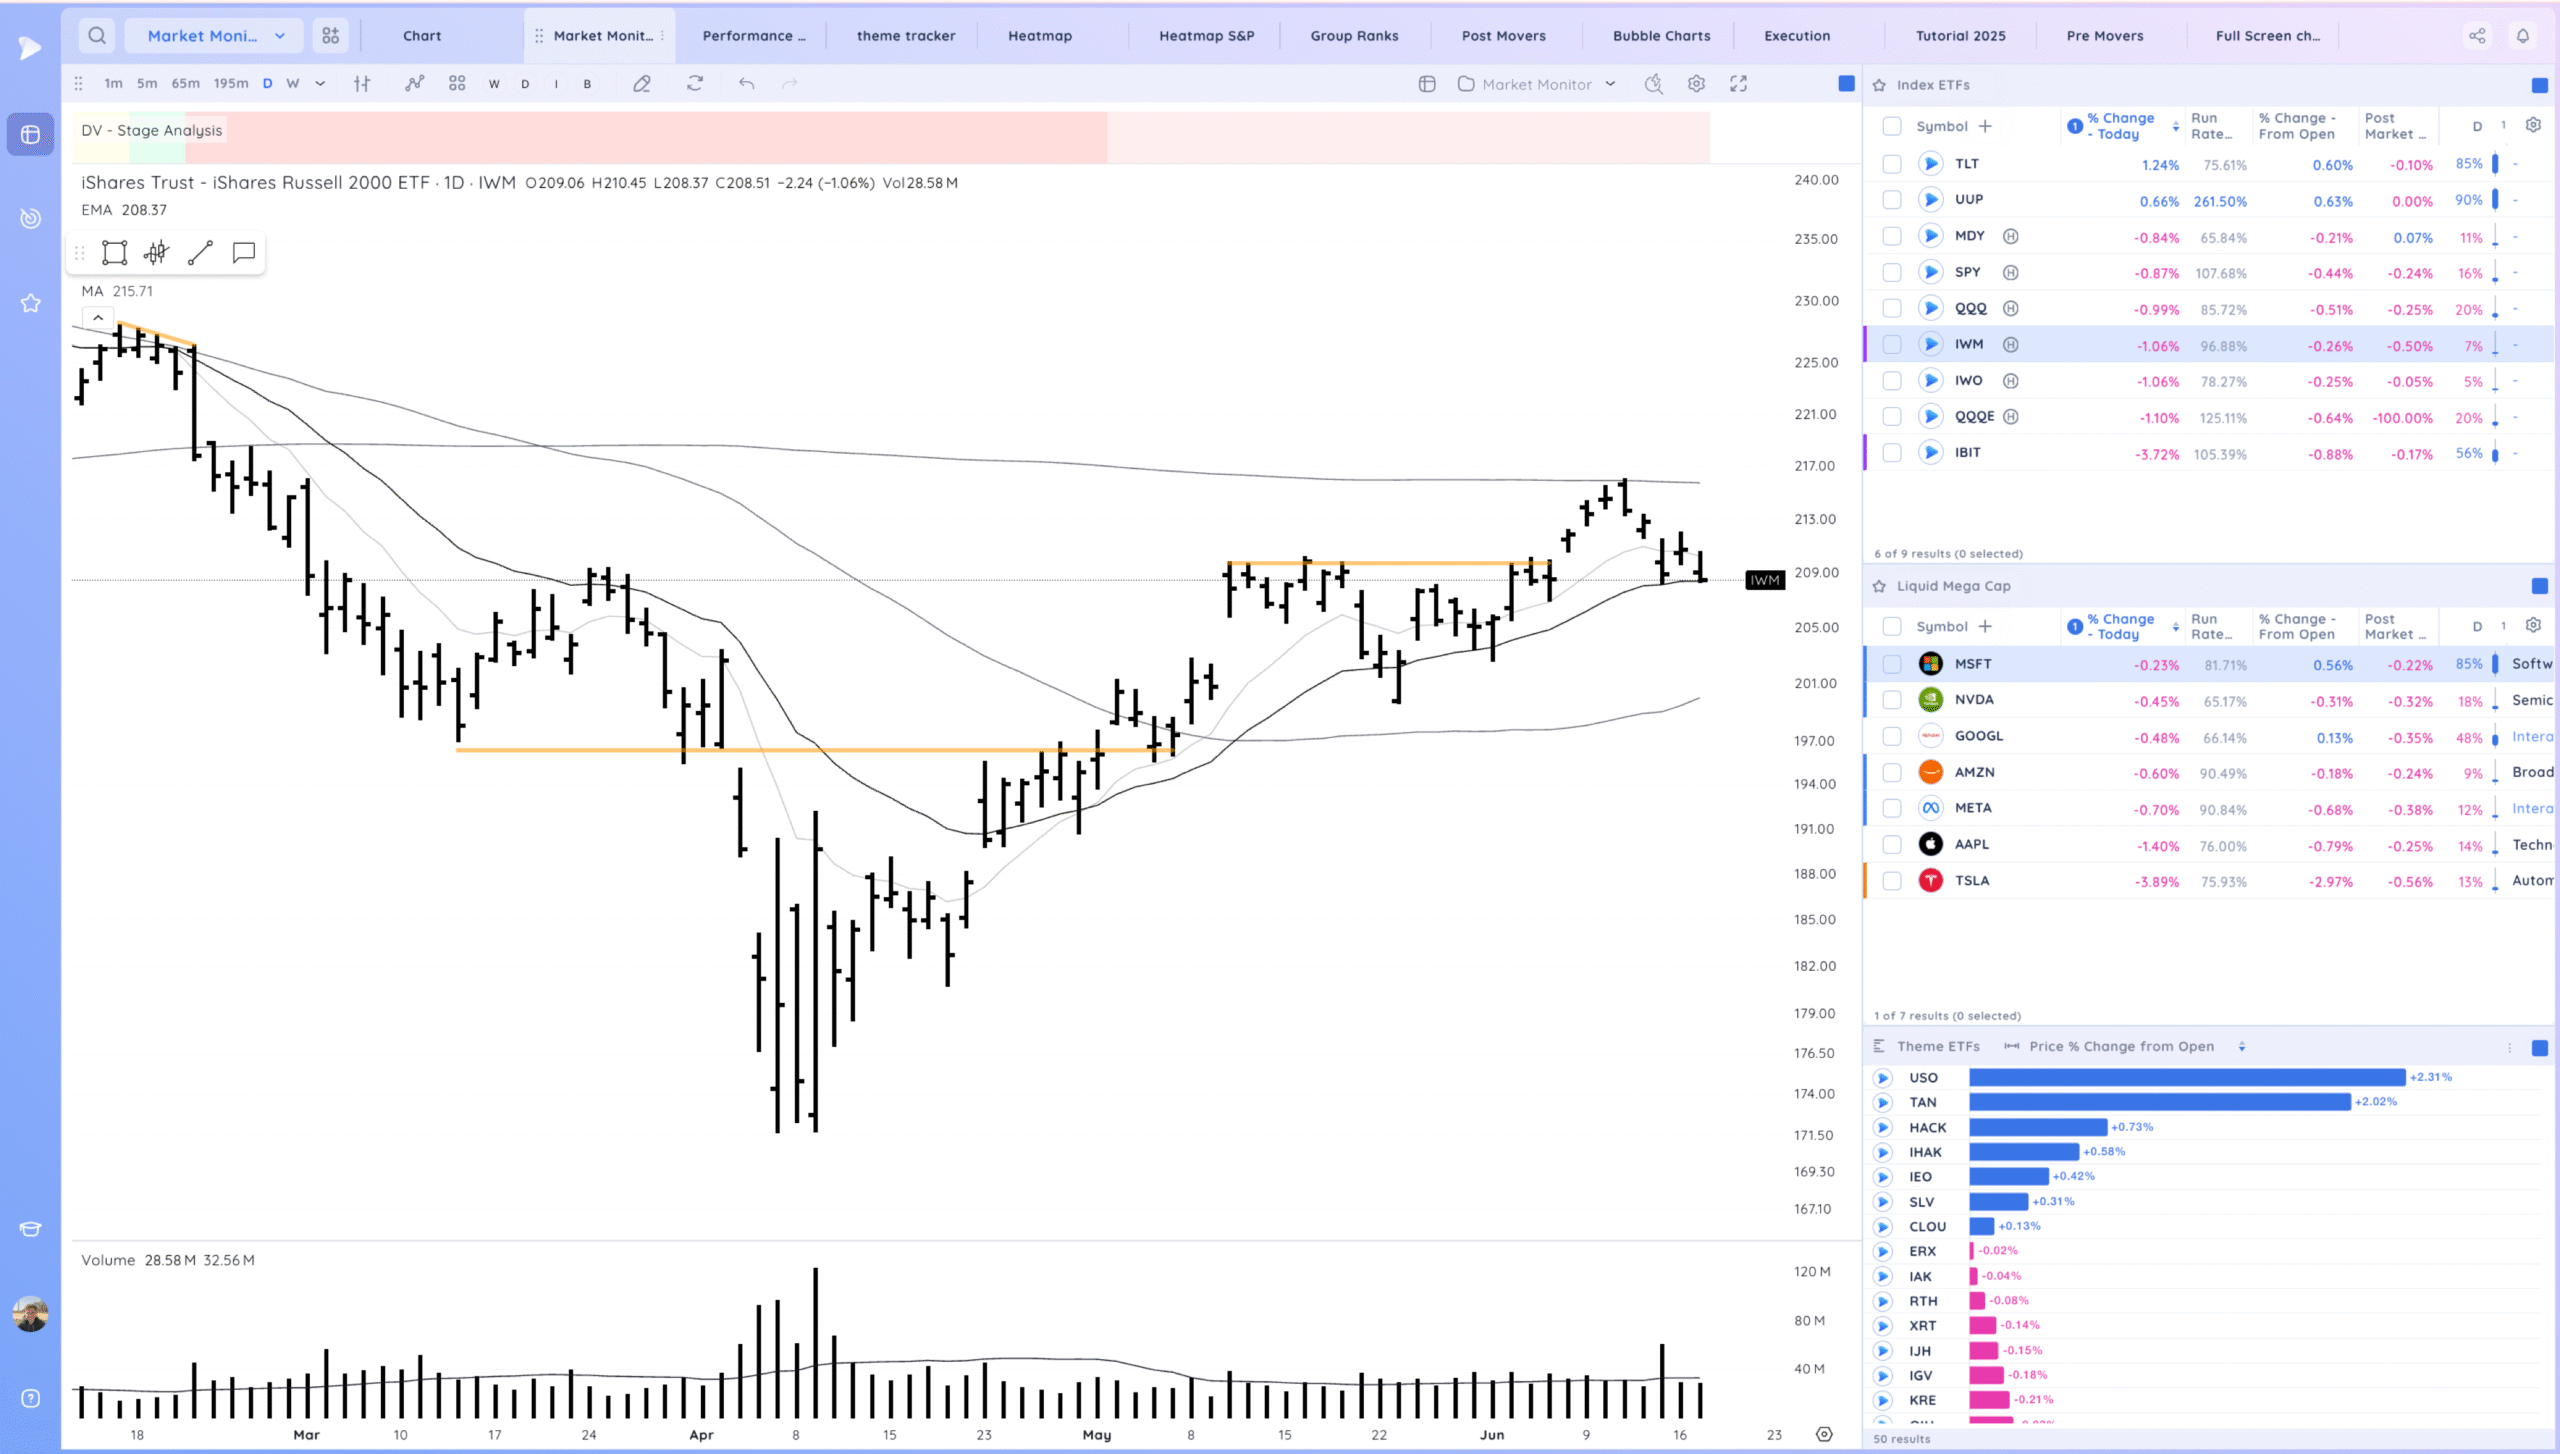The height and width of the screenshot is (1454, 2560).
Task: Click the search magnifier icon
Action: point(97,36)
